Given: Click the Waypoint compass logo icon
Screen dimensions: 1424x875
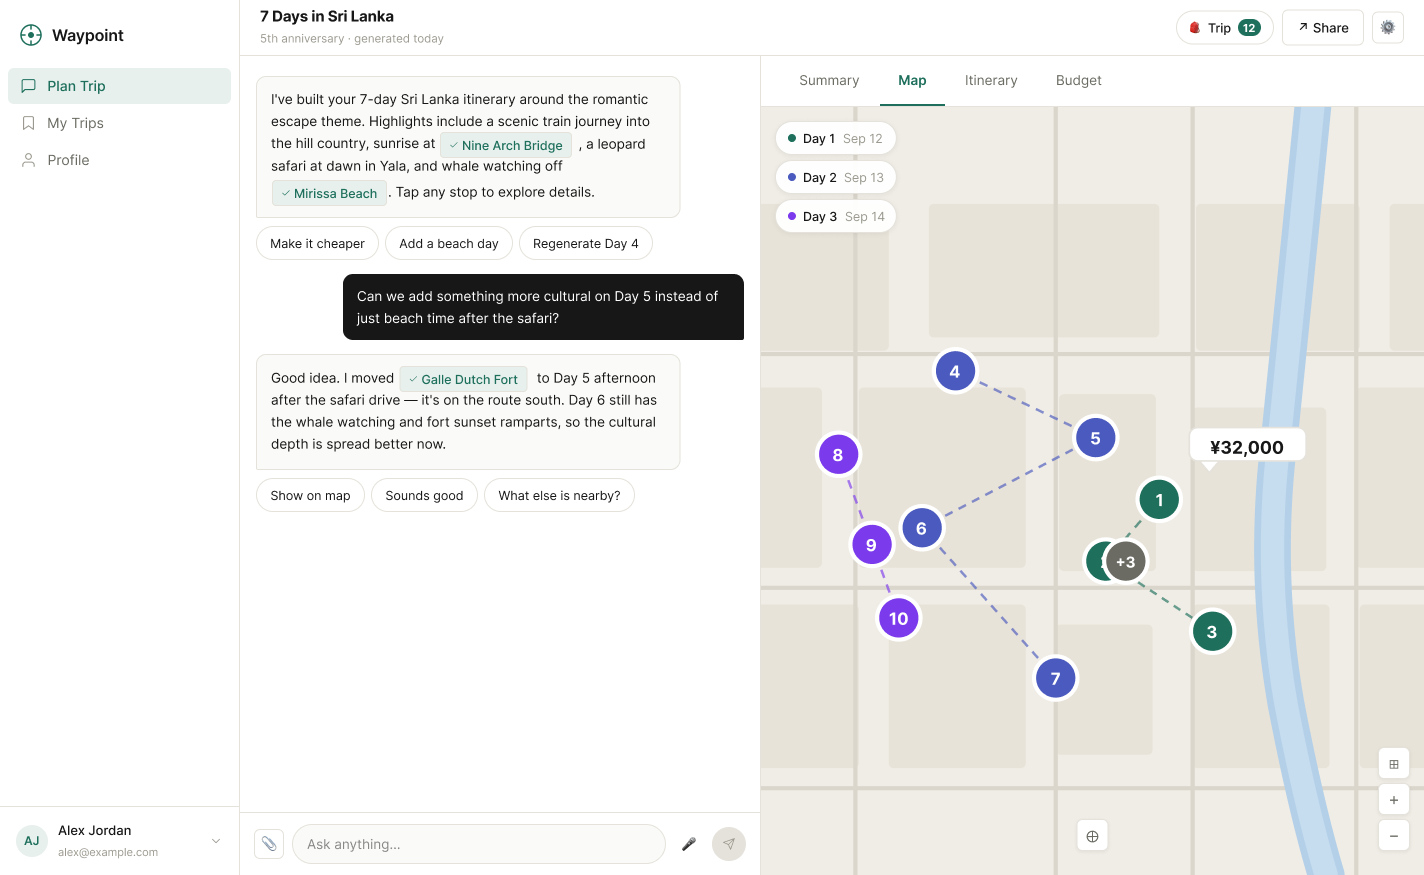Looking at the screenshot, I should pos(31,35).
